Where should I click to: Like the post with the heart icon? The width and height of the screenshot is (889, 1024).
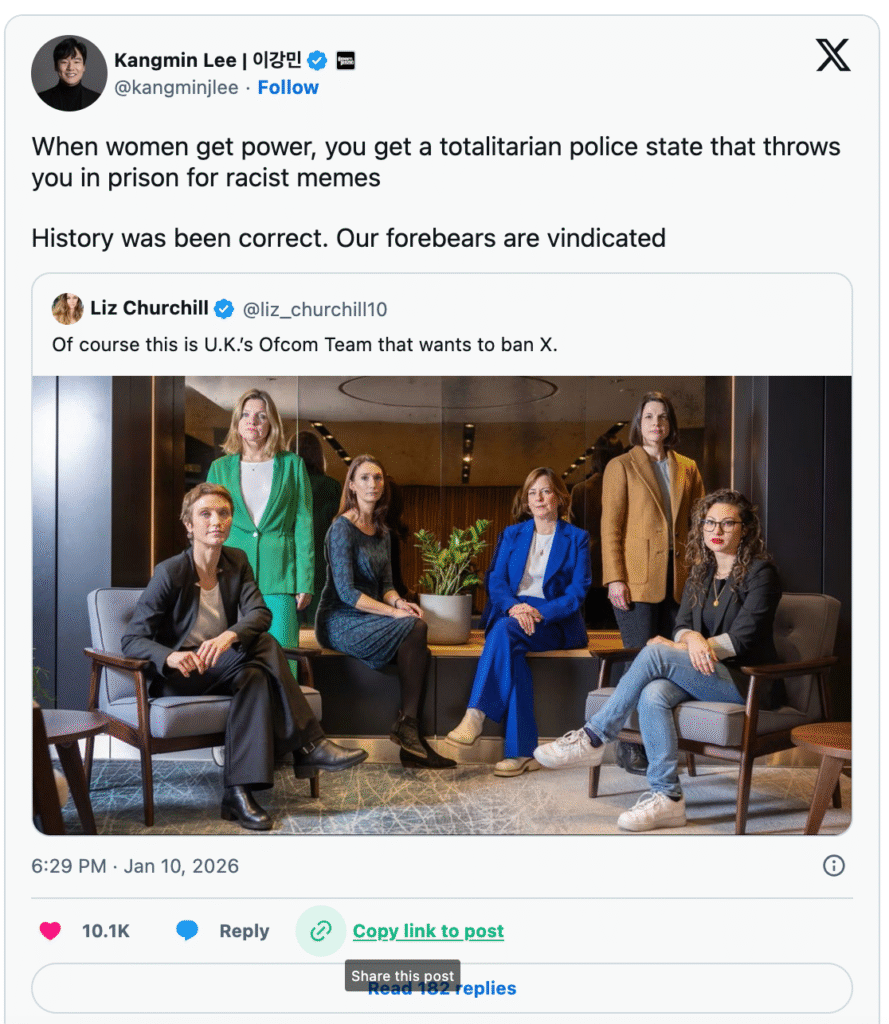[49, 931]
